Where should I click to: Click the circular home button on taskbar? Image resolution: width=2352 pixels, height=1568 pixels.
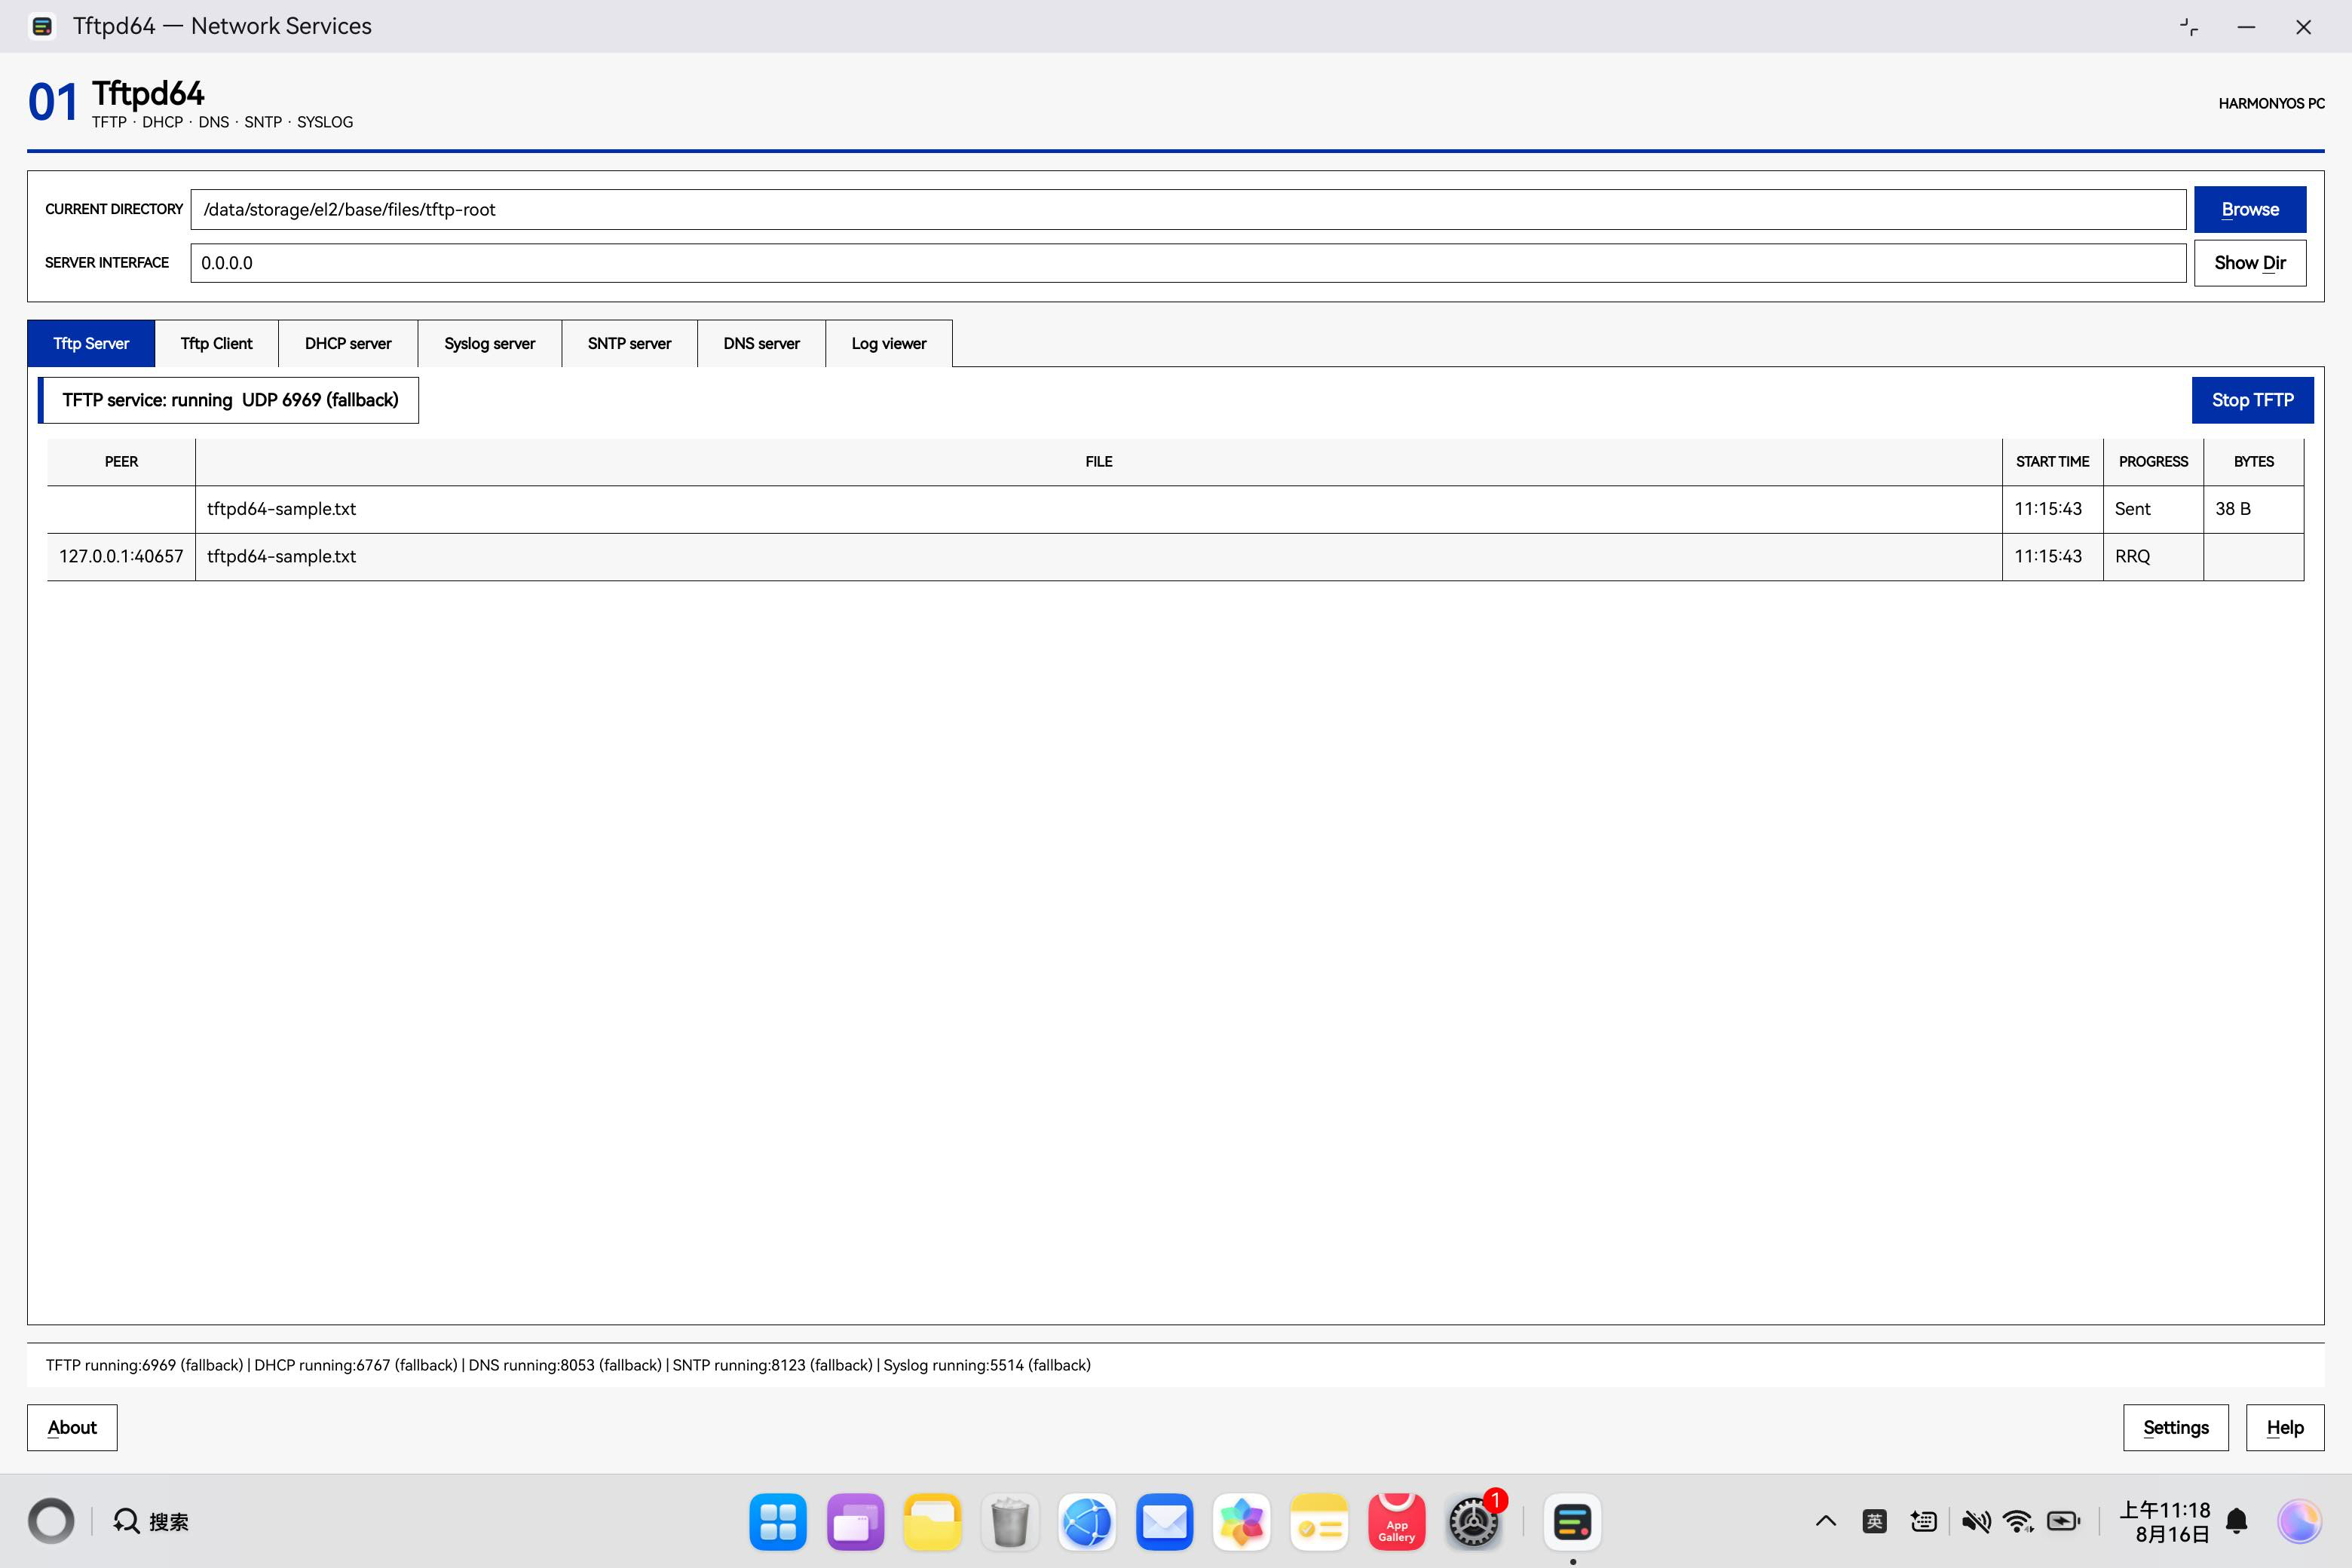[x=51, y=1522]
